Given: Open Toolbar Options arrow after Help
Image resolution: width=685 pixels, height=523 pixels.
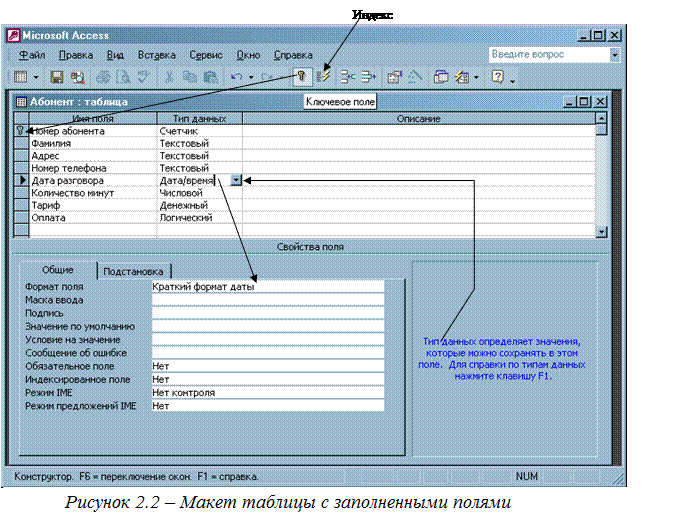Looking at the screenshot, I should [x=513, y=80].
